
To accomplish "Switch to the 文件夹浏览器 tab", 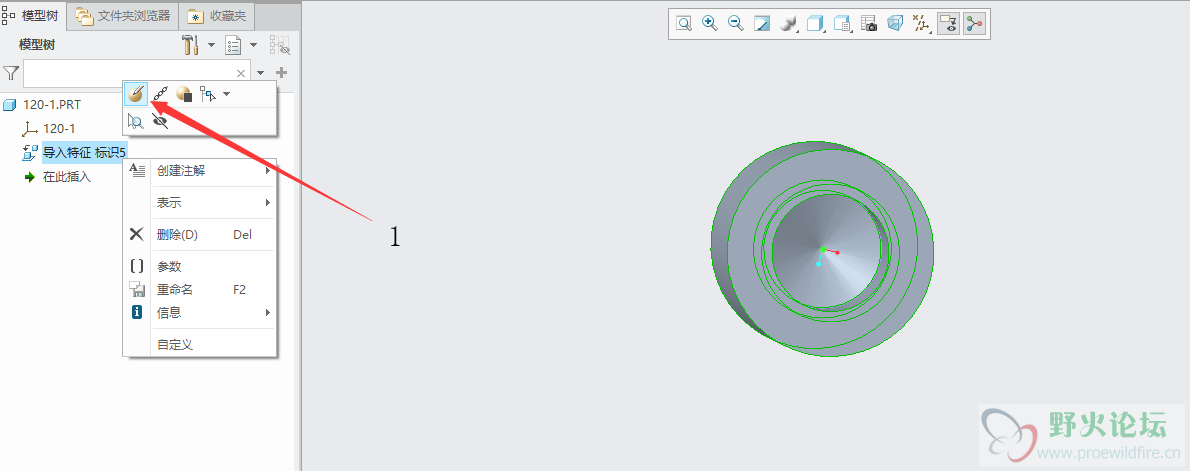I will [x=124, y=16].
